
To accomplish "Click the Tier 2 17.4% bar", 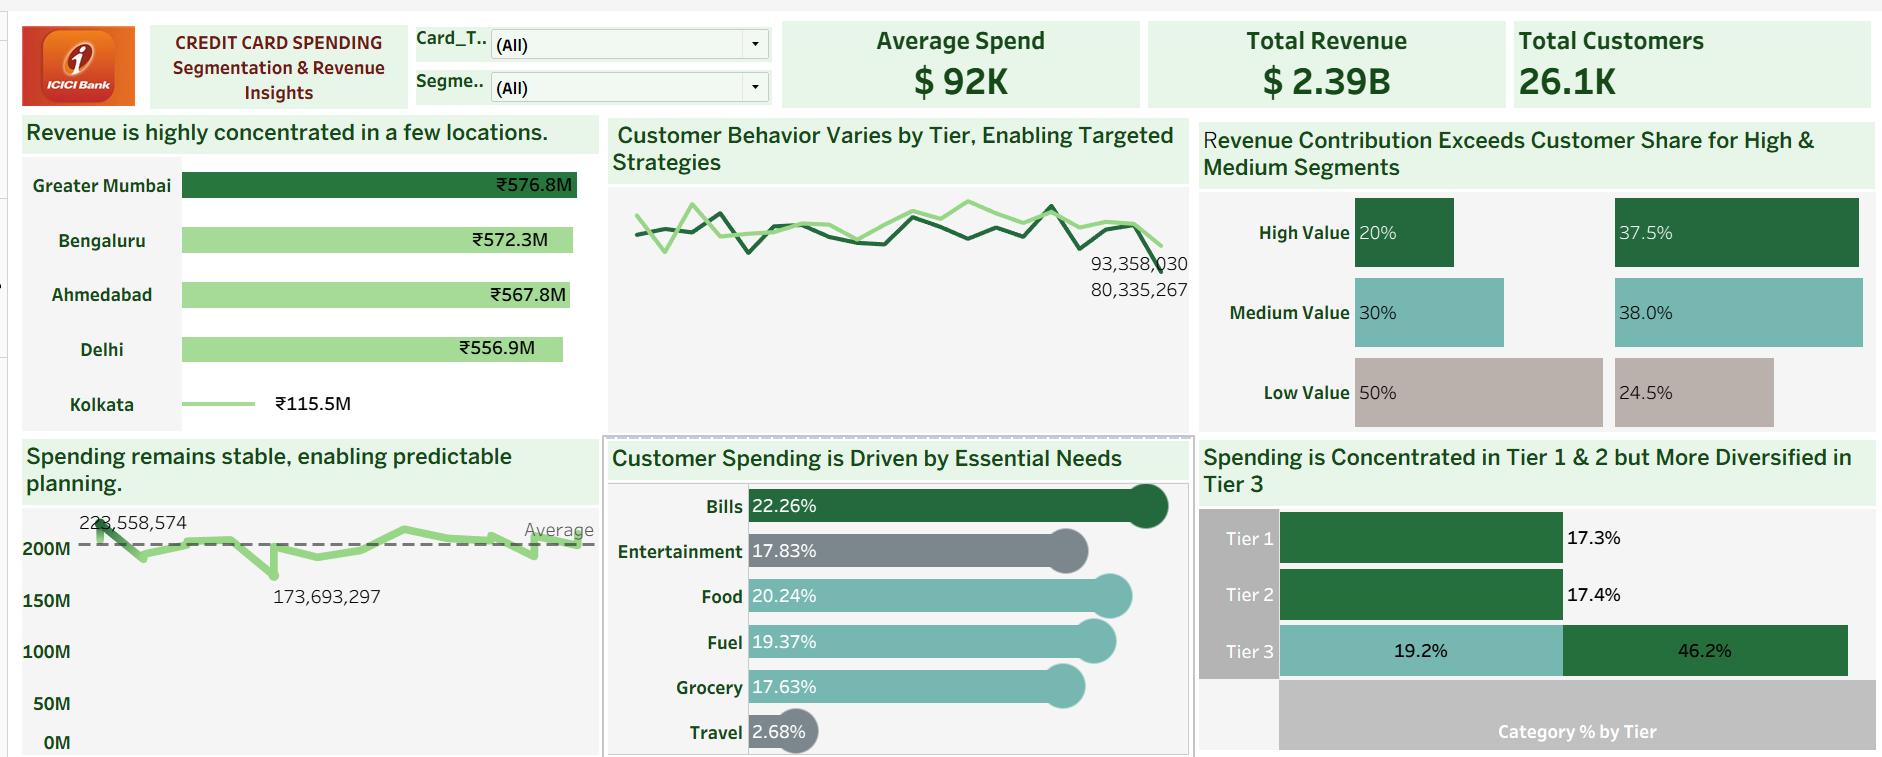I will pyautogui.click(x=1421, y=595).
